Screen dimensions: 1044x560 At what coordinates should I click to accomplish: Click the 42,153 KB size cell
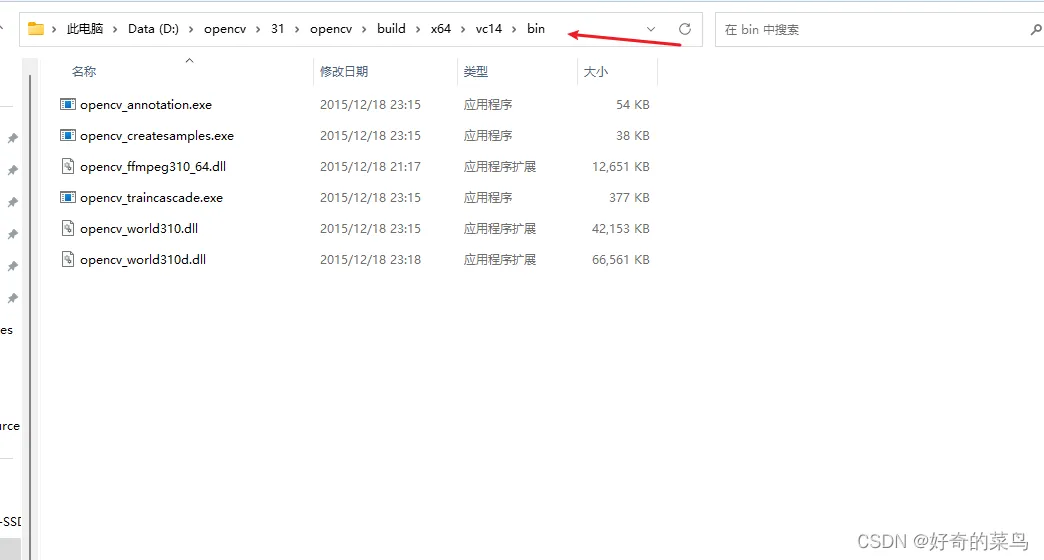pyautogui.click(x=621, y=228)
